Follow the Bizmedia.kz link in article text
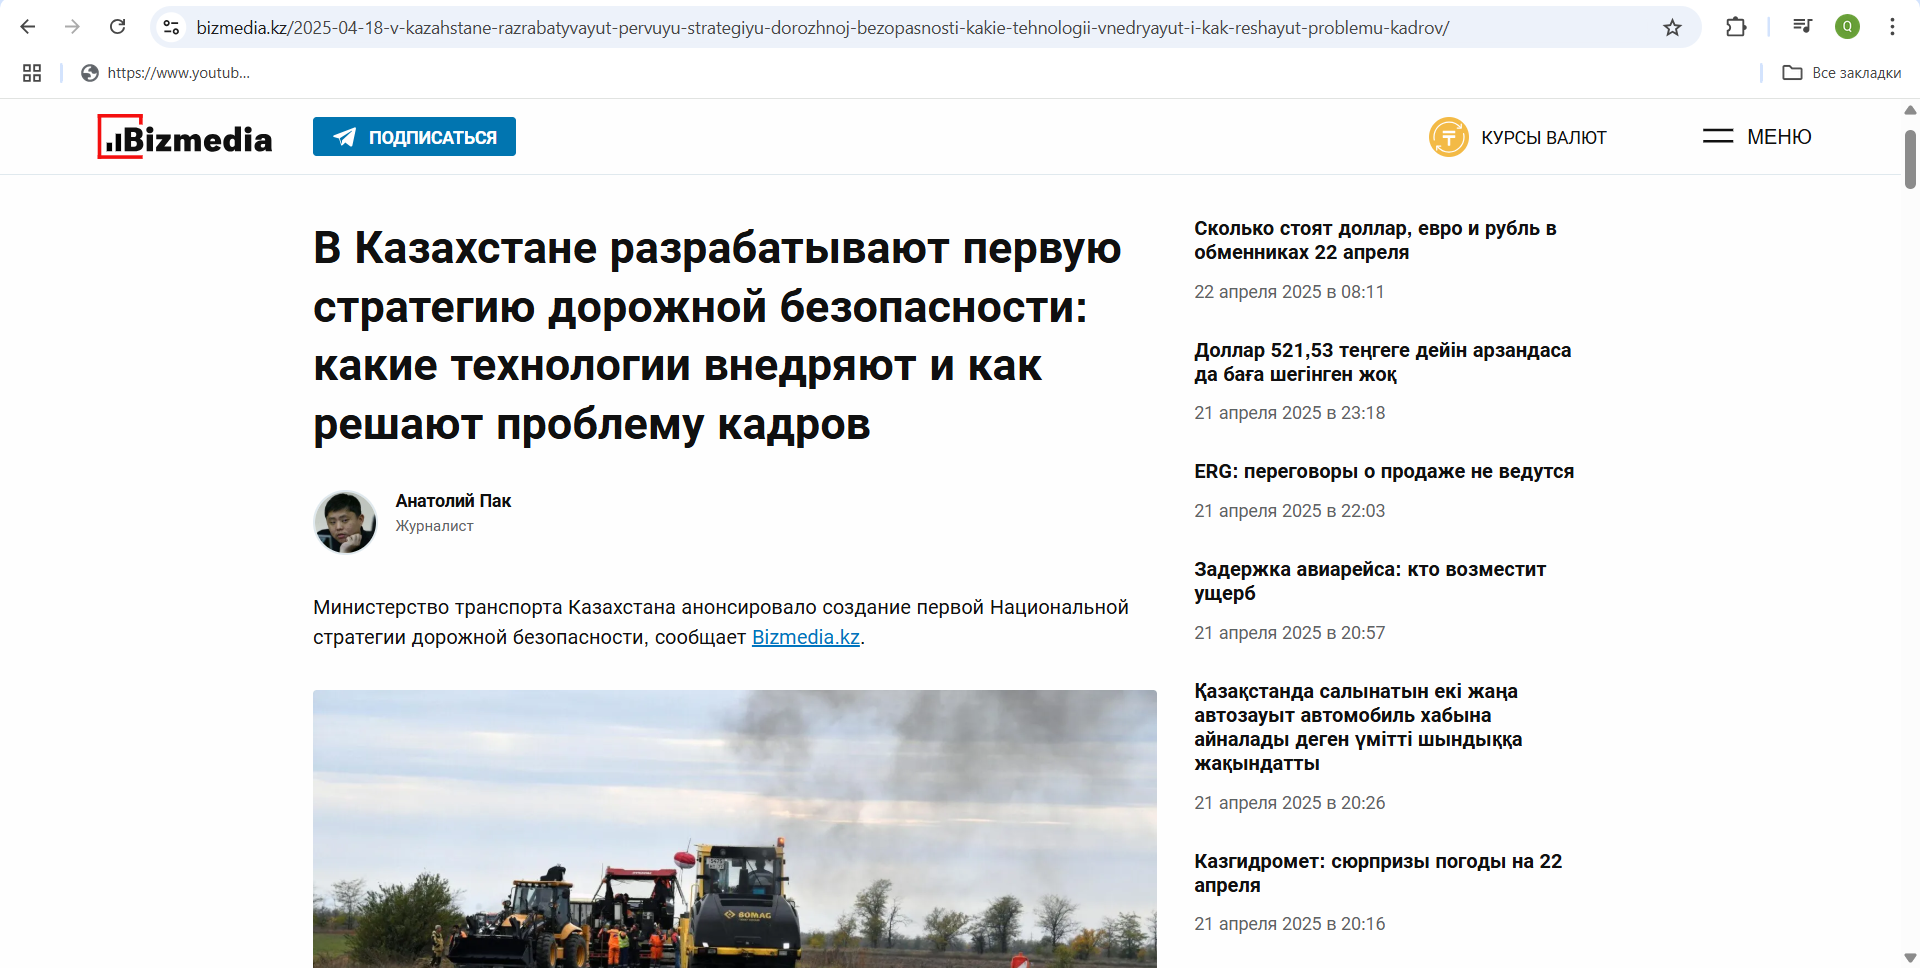Image resolution: width=1920 pixels, height=968 pixels. pyautogui.click(x=806, y=637)
